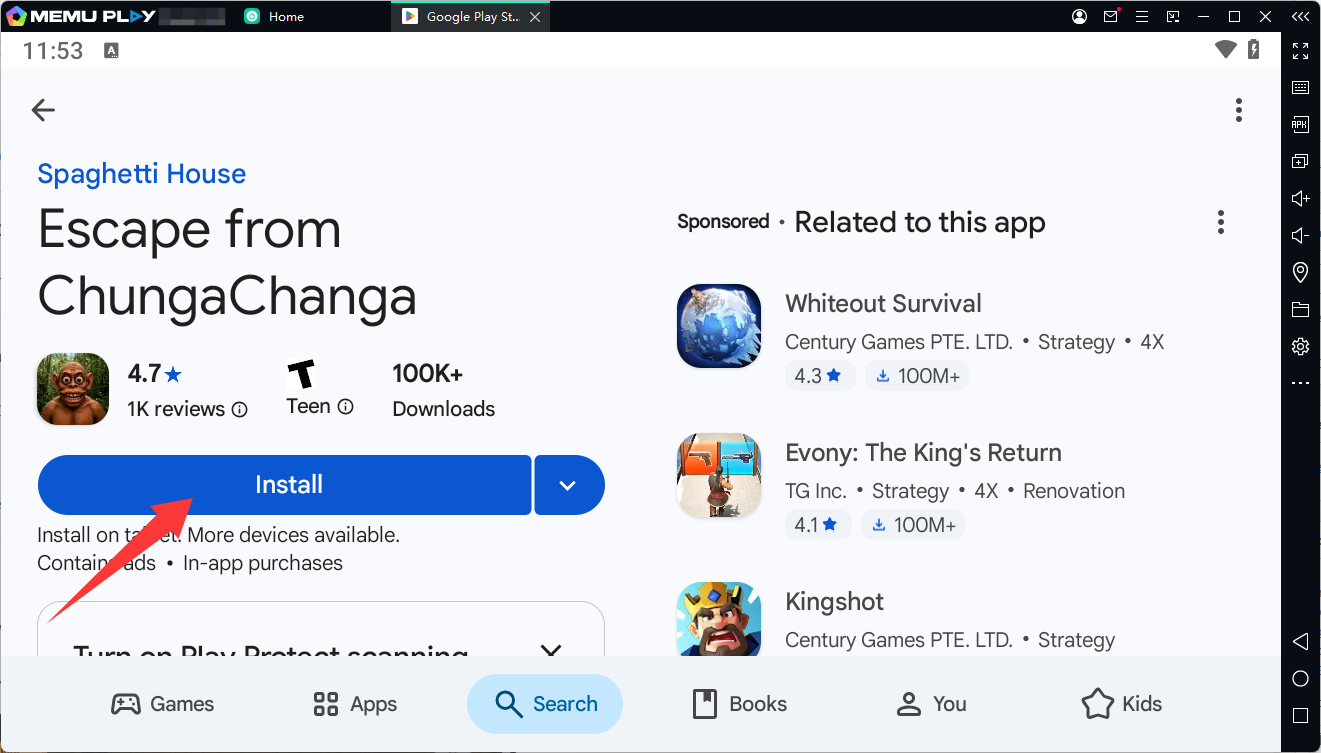Click the Android back triangle button

(x=1300, y=641)
